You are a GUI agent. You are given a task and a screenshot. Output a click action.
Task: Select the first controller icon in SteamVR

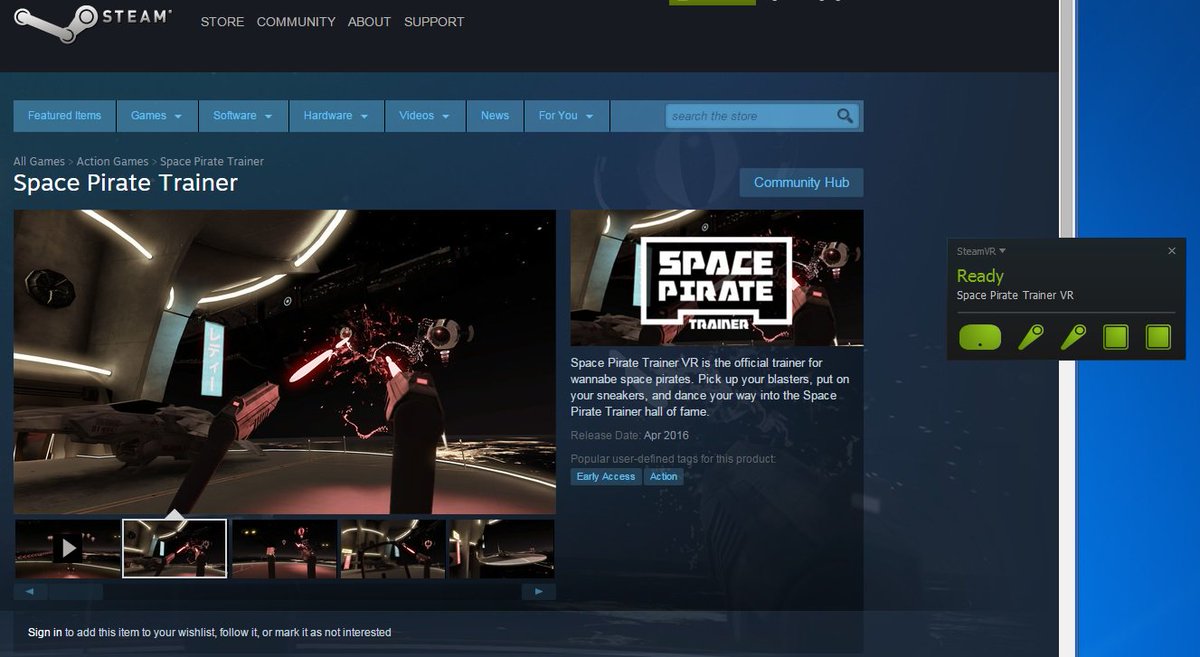point(1031,337)
